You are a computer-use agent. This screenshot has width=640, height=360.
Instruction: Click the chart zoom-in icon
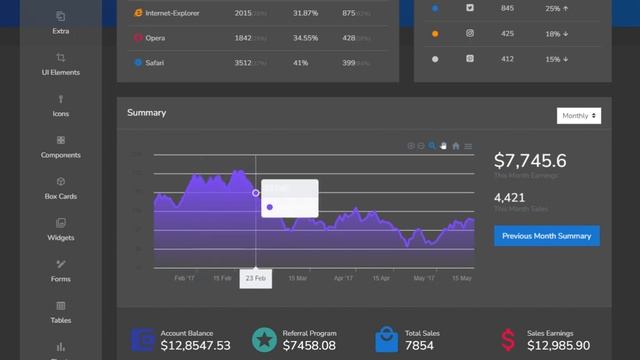click(x=411, y=146)
